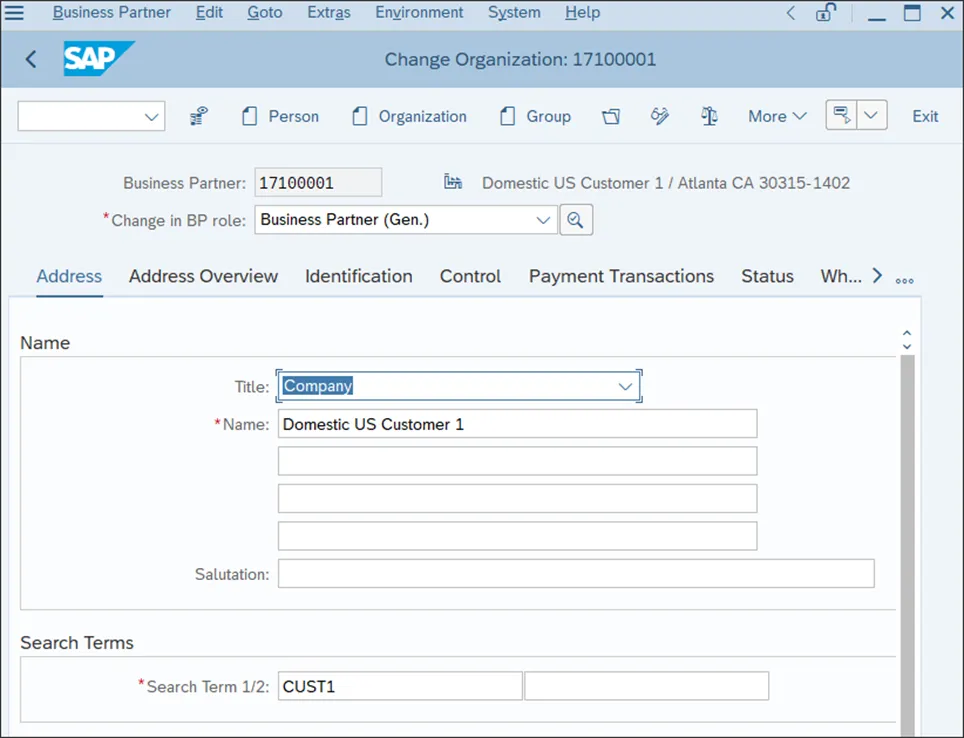Click the Salutation input field
Image resolution: width=964 pixels, height=738 pixels.
576,574
